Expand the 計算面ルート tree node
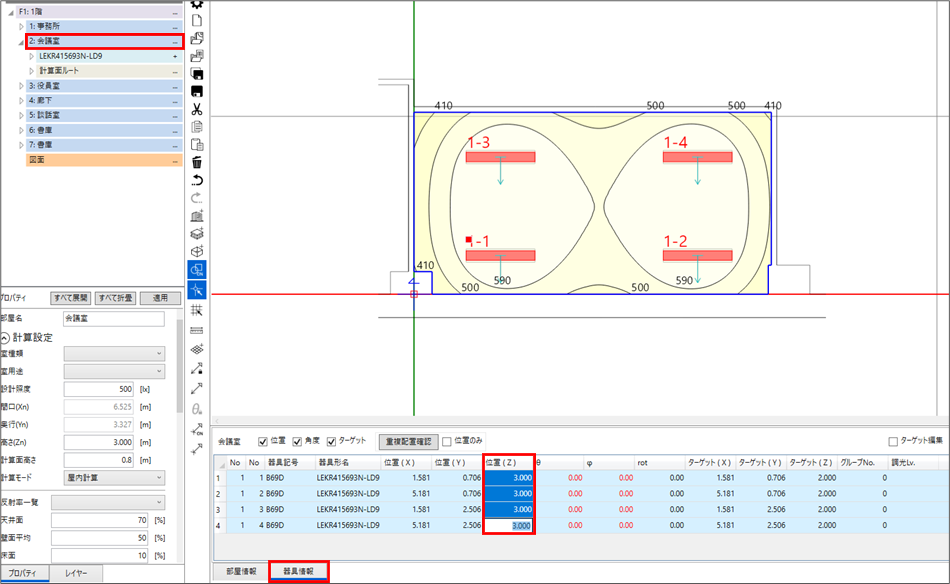 32,71
